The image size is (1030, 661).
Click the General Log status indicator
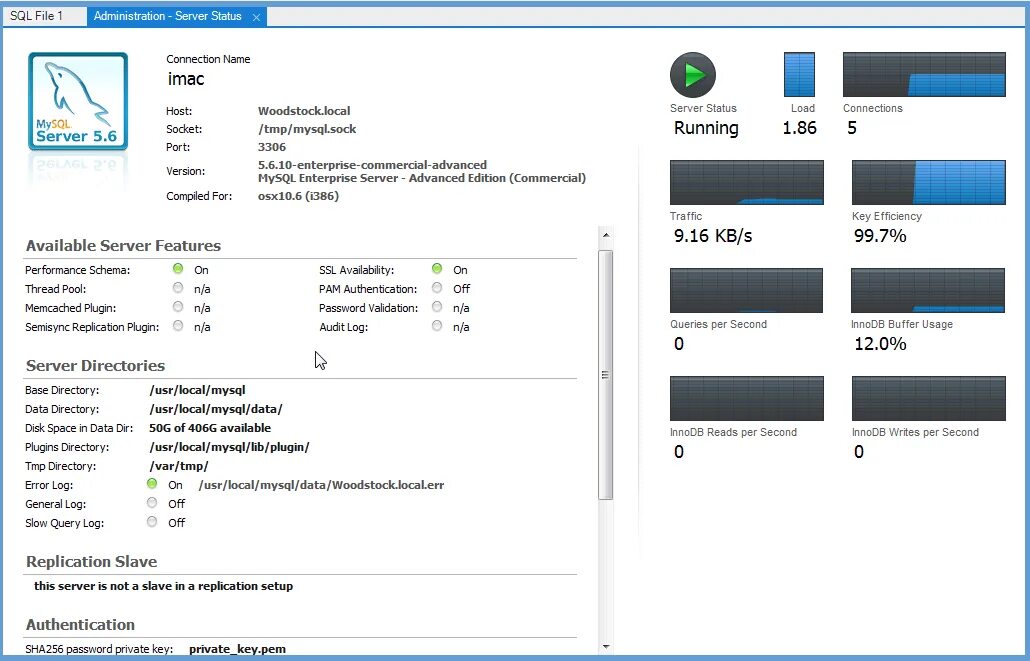152,503
